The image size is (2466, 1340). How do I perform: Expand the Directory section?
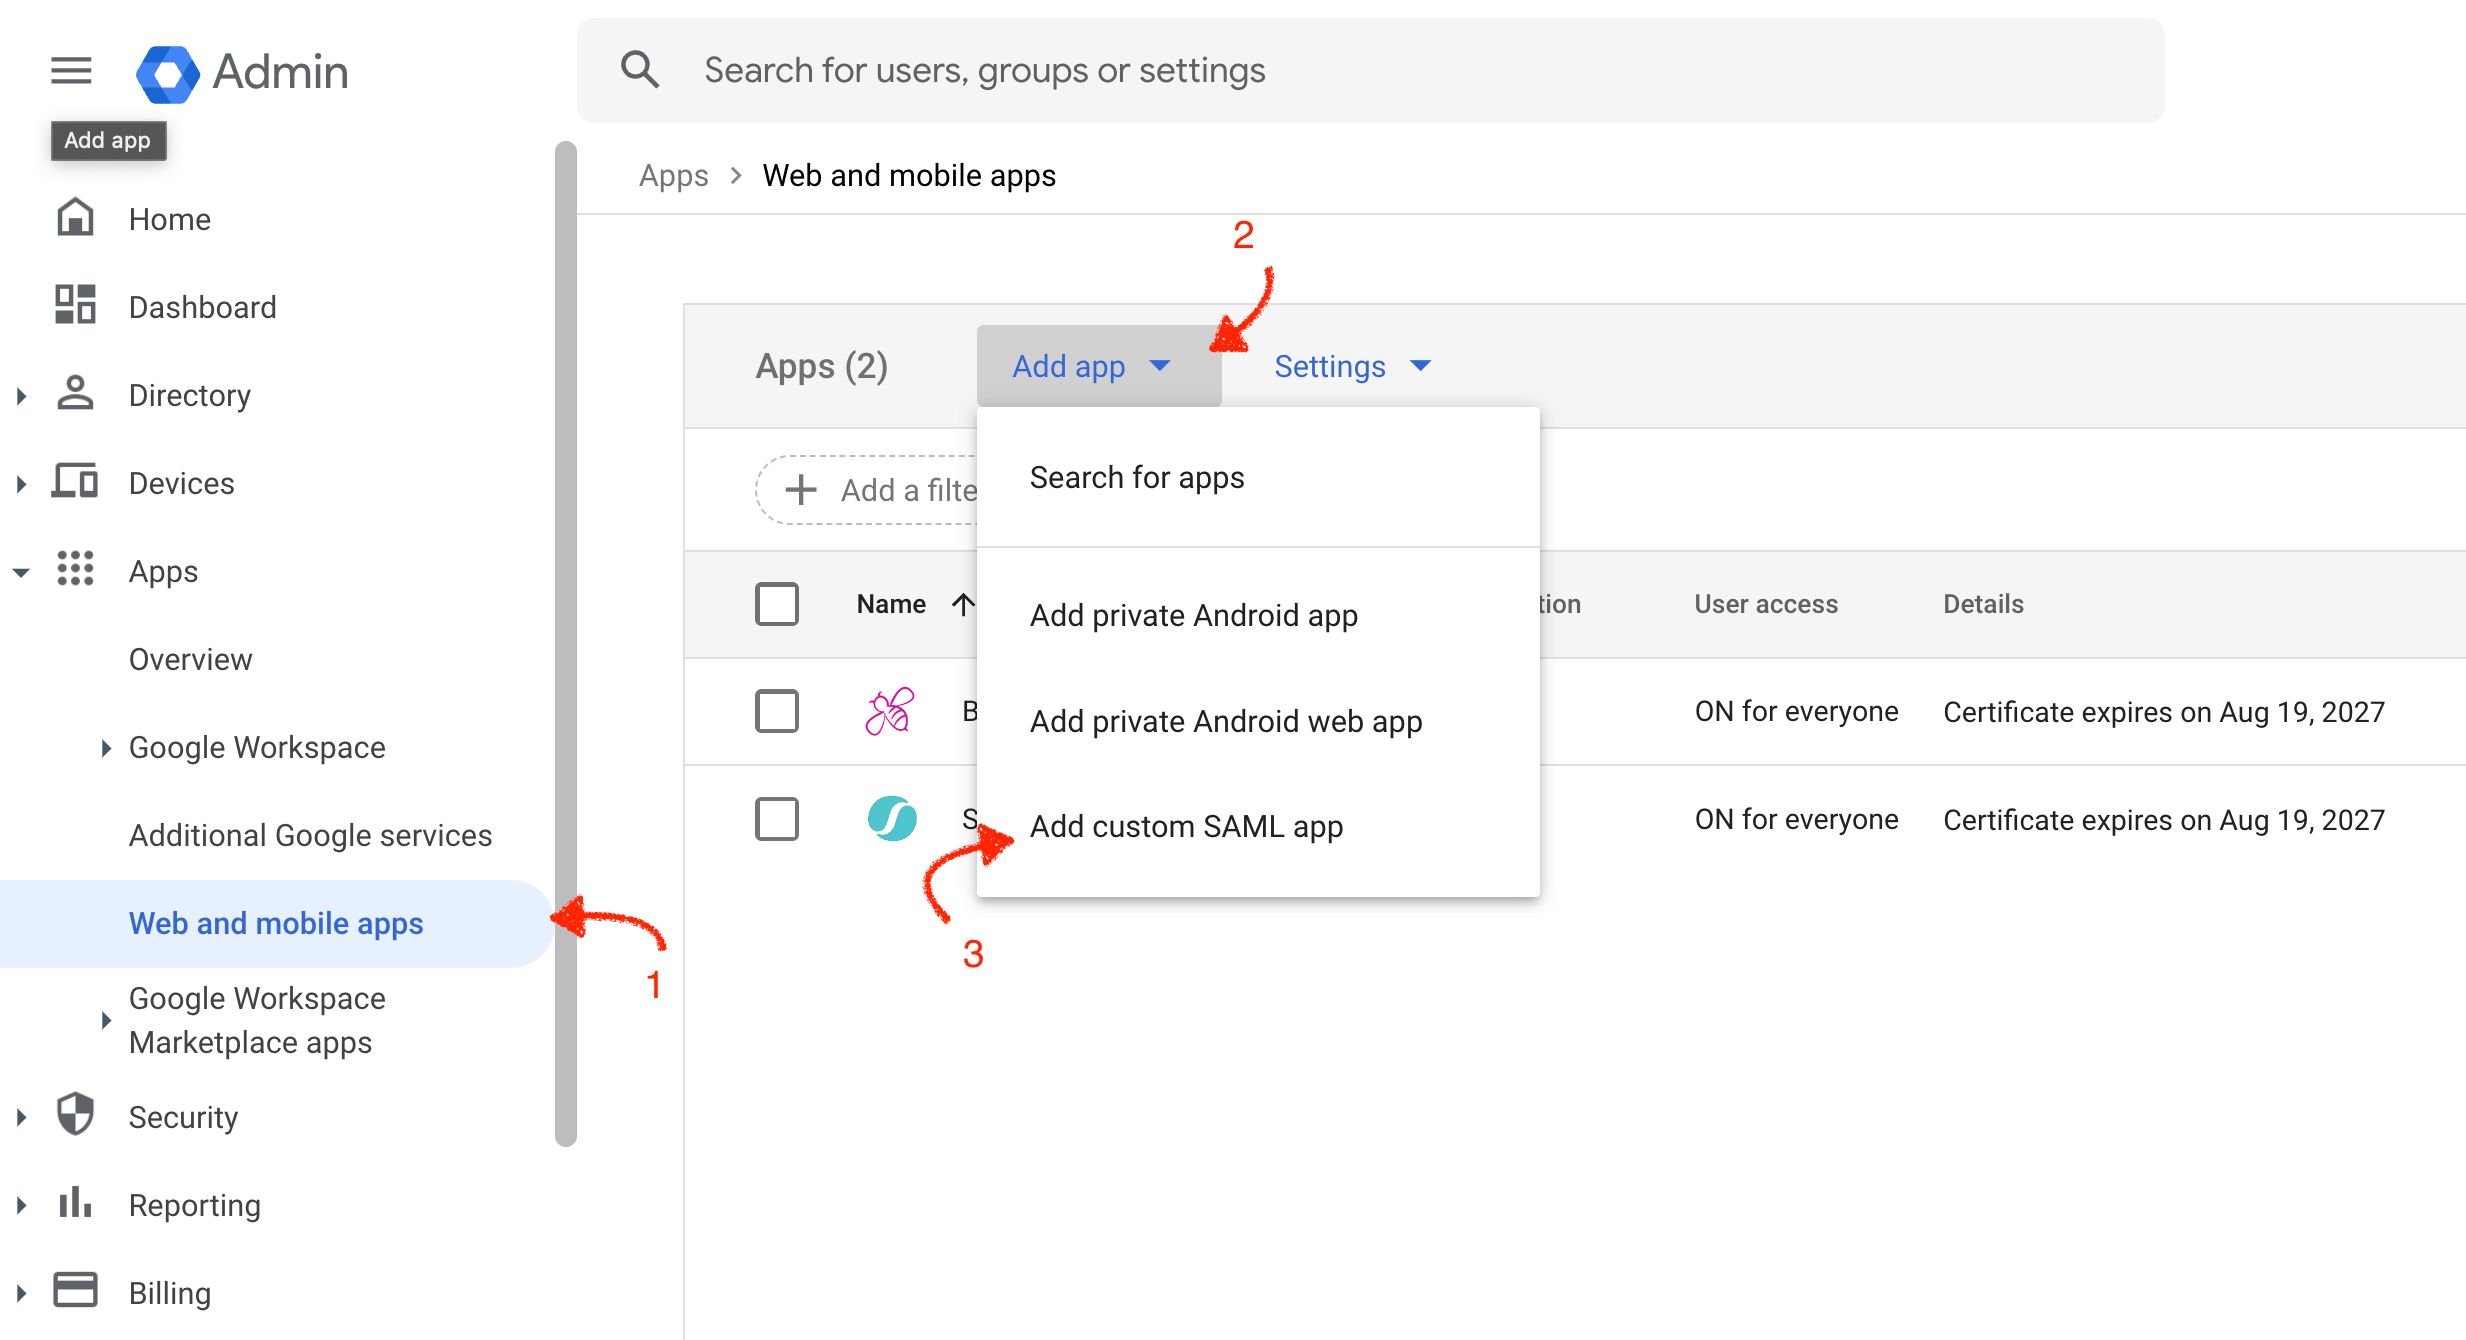(21, 394)
